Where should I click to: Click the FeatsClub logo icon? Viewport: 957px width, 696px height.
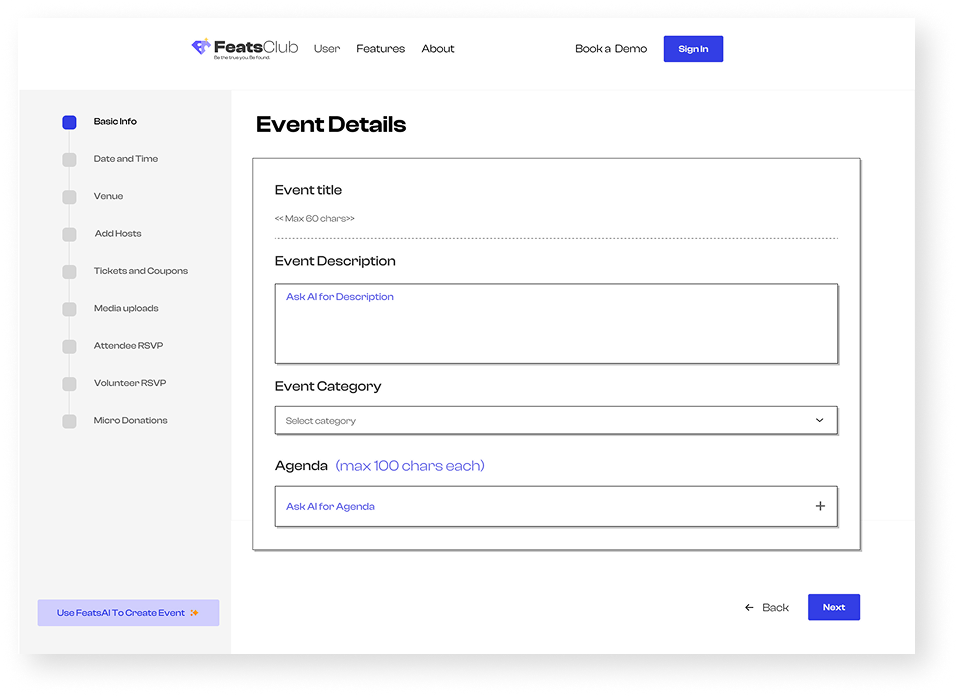click(x=201, y=47)
